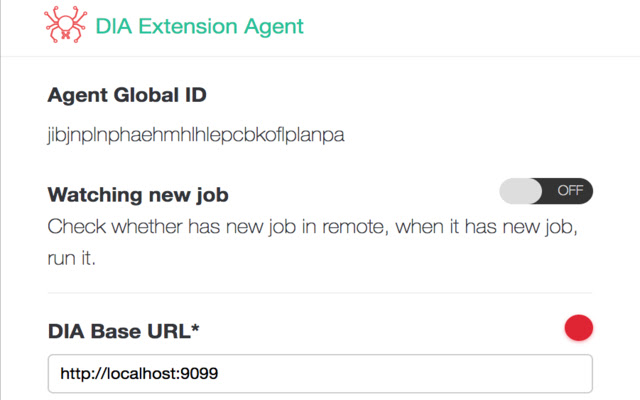Click the word "DIA" in the header title

click(114, 27)
